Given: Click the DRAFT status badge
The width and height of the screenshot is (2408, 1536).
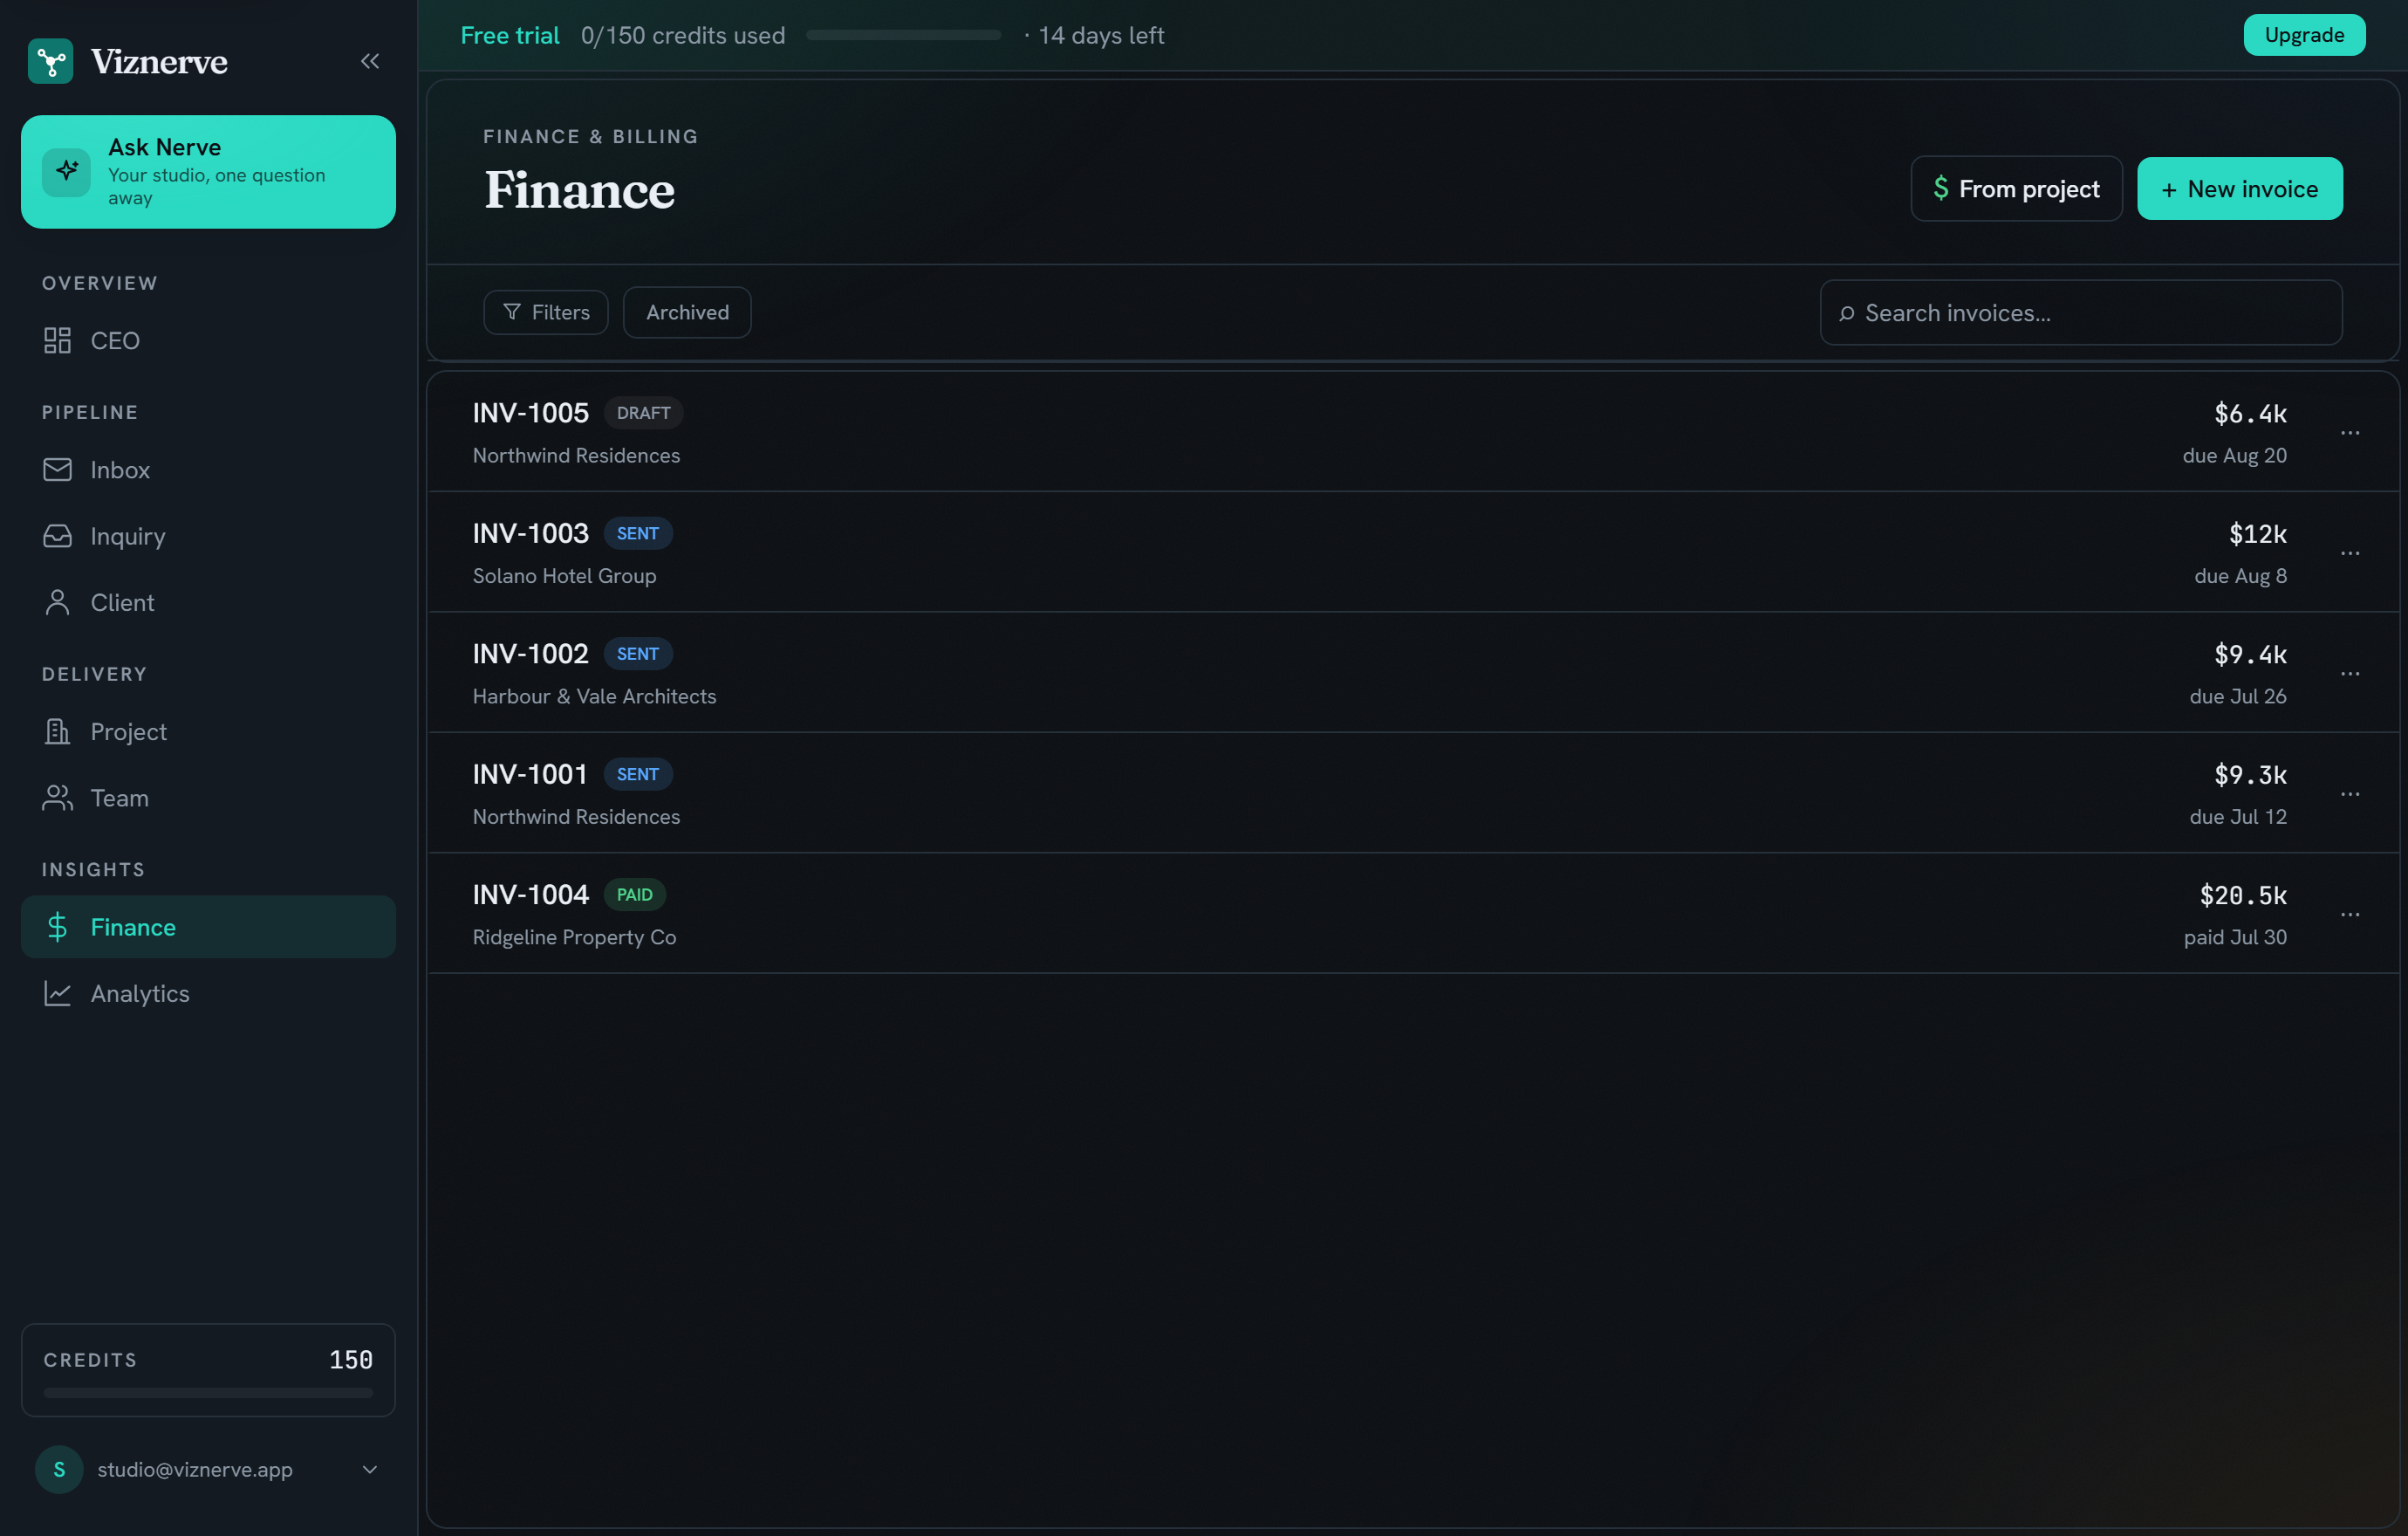Looking at the screenshot, I should 643,413.
